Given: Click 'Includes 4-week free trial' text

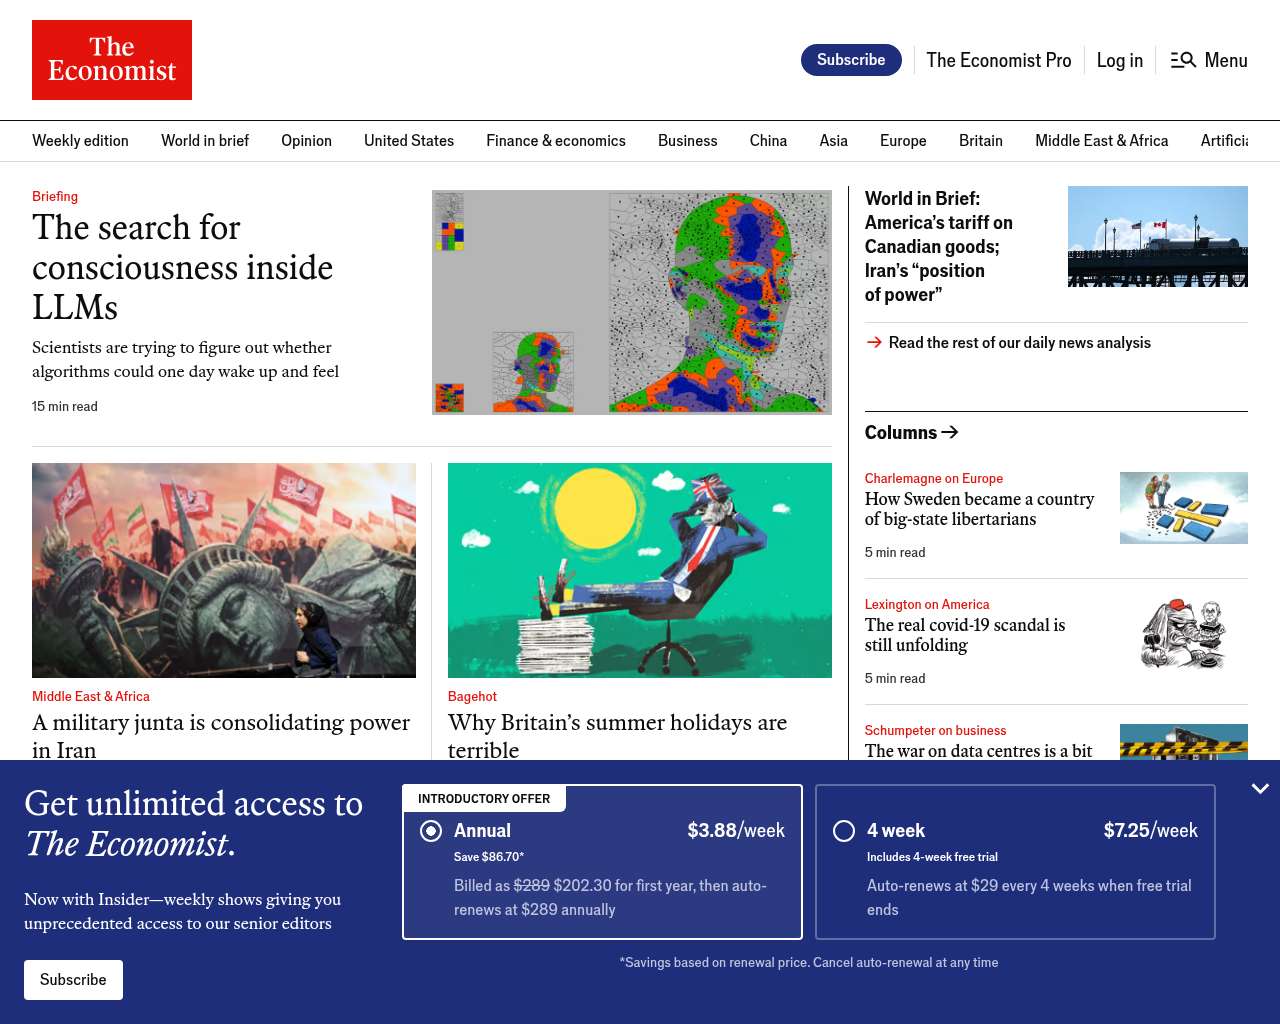Looking at the screenshot, I should point(932,857).
